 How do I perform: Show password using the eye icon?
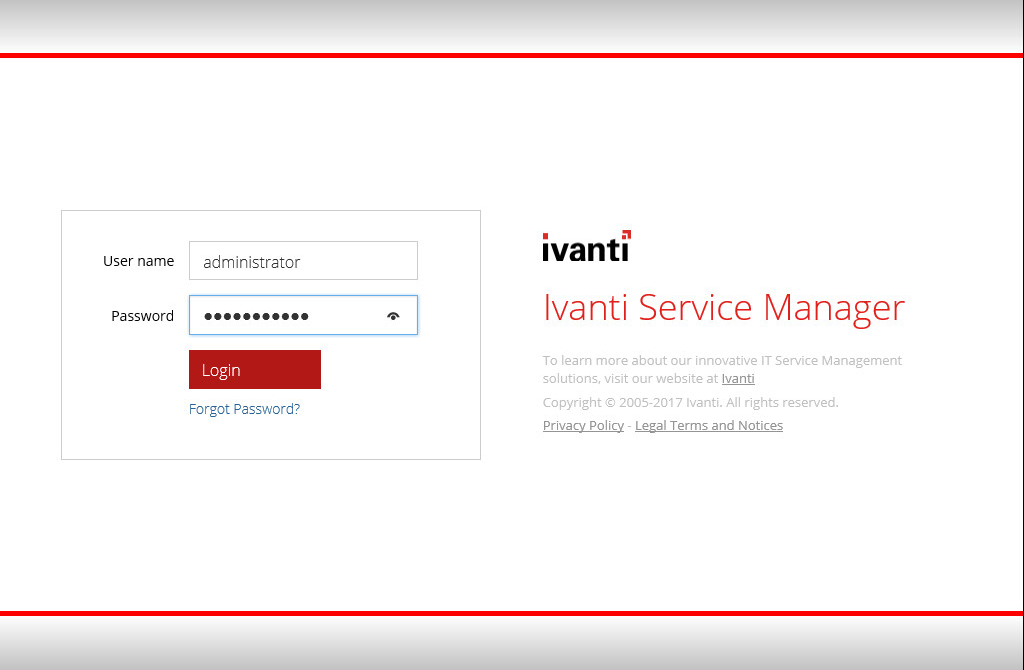[392, 316]
